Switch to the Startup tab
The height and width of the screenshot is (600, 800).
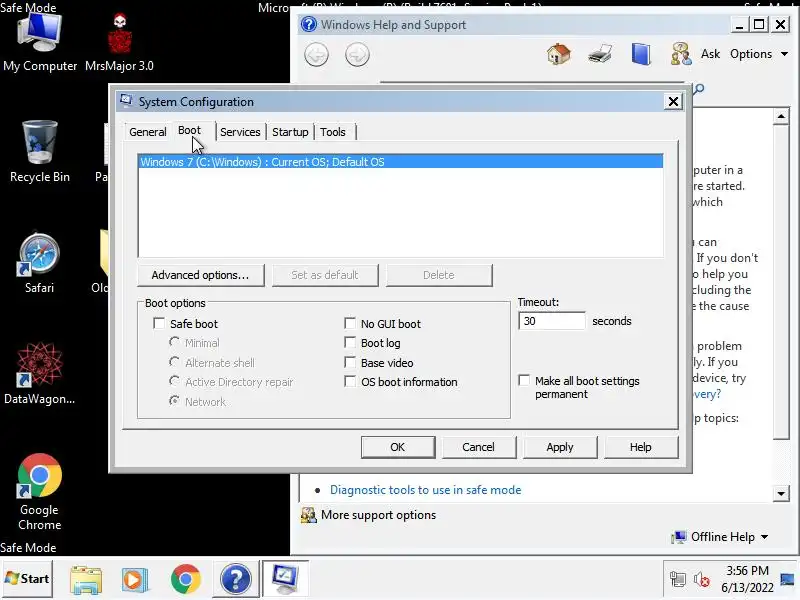click(x=290, y=132)
